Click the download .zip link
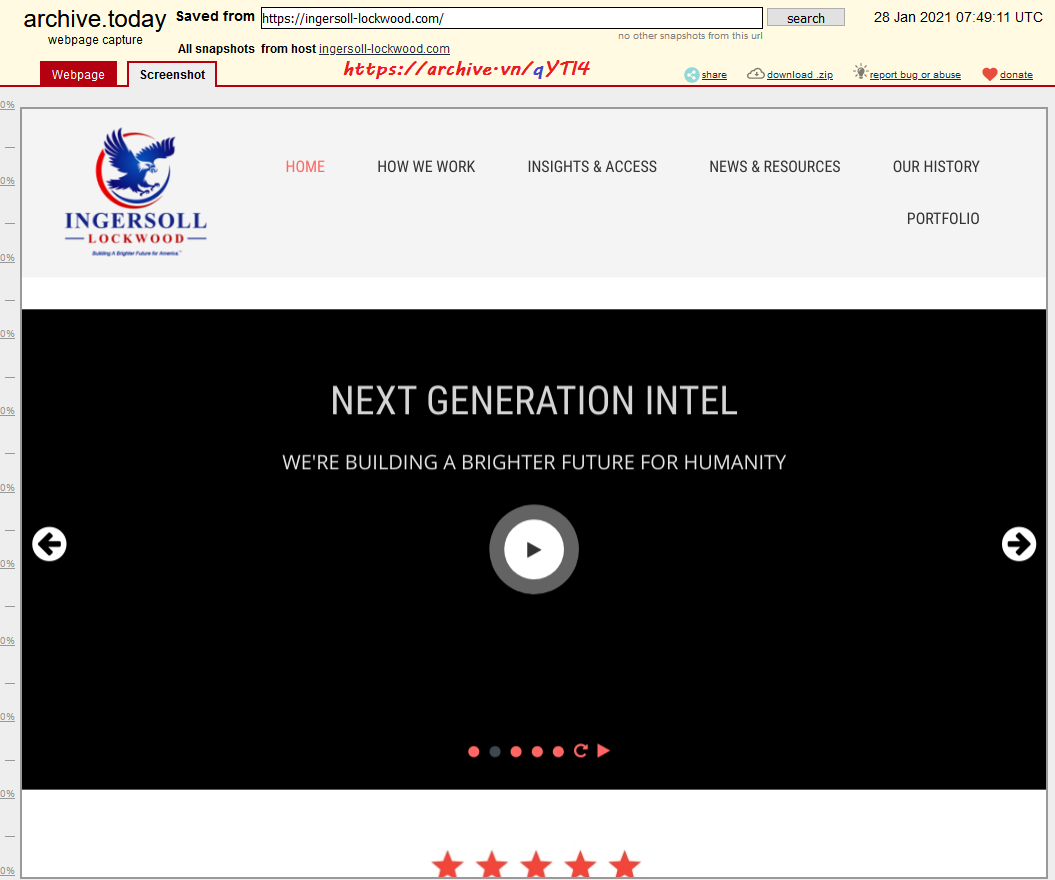 [x=799, y=75]
